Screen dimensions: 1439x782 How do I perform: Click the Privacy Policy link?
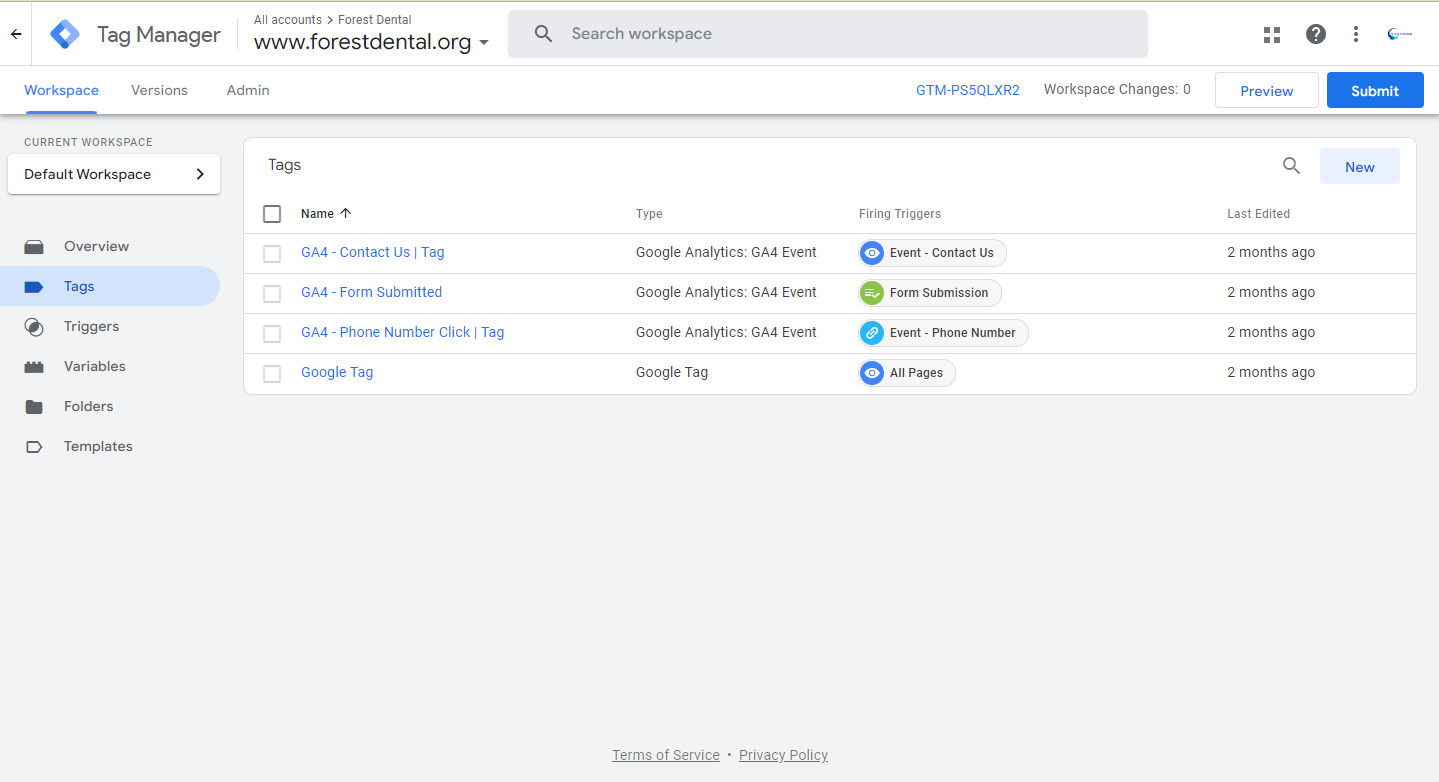(783, 755)
